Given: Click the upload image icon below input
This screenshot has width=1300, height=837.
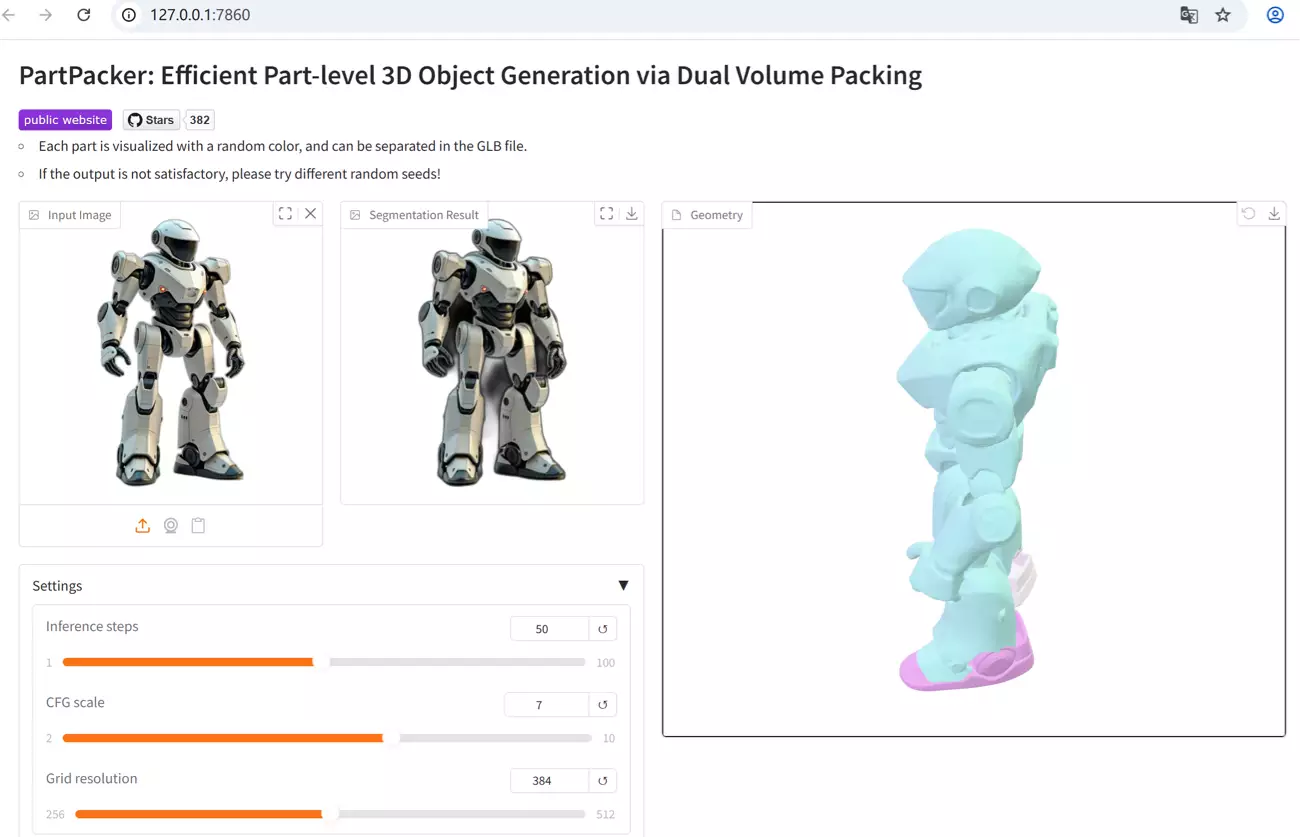Looking at the screenshot, I should pyautogui.click(x=143, y=526).
